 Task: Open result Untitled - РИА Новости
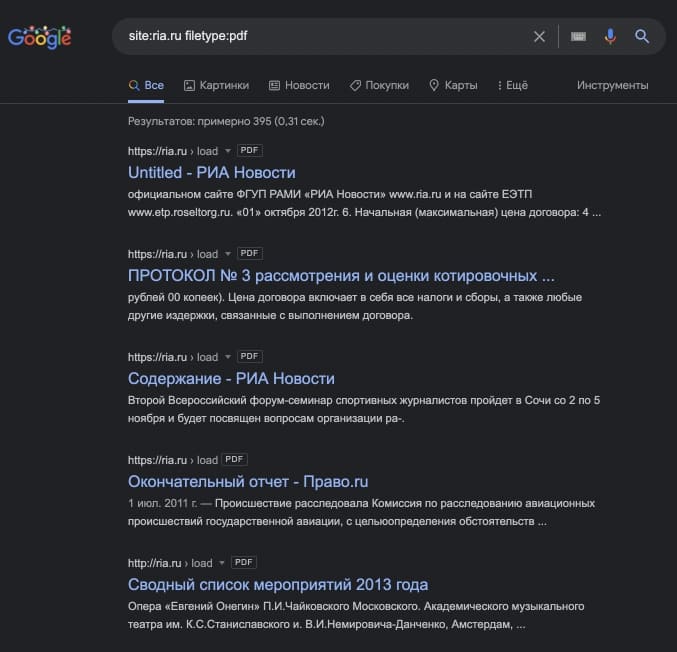pos(212,173)
